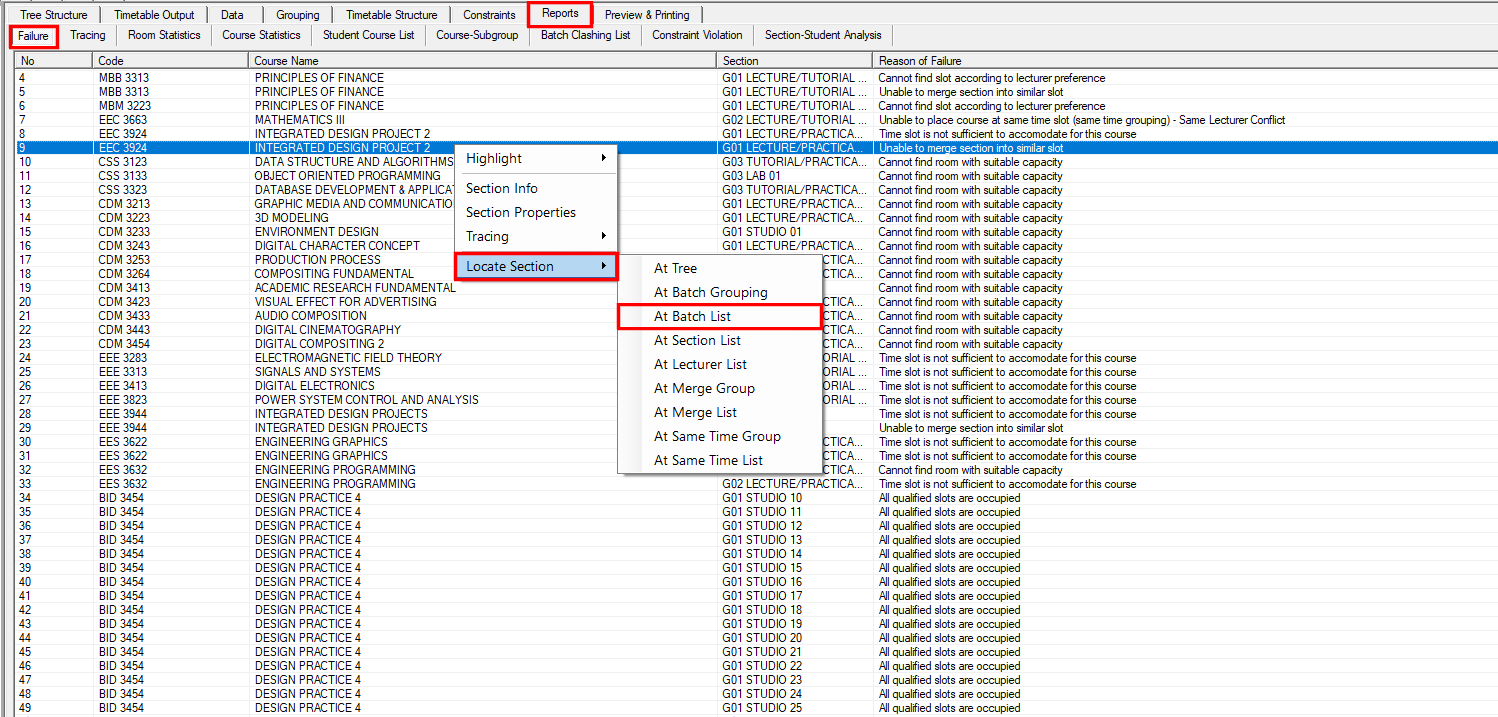Select the G01 STUDIO 10 section cell
1498x717 pixels.
(x=762, y=498)
